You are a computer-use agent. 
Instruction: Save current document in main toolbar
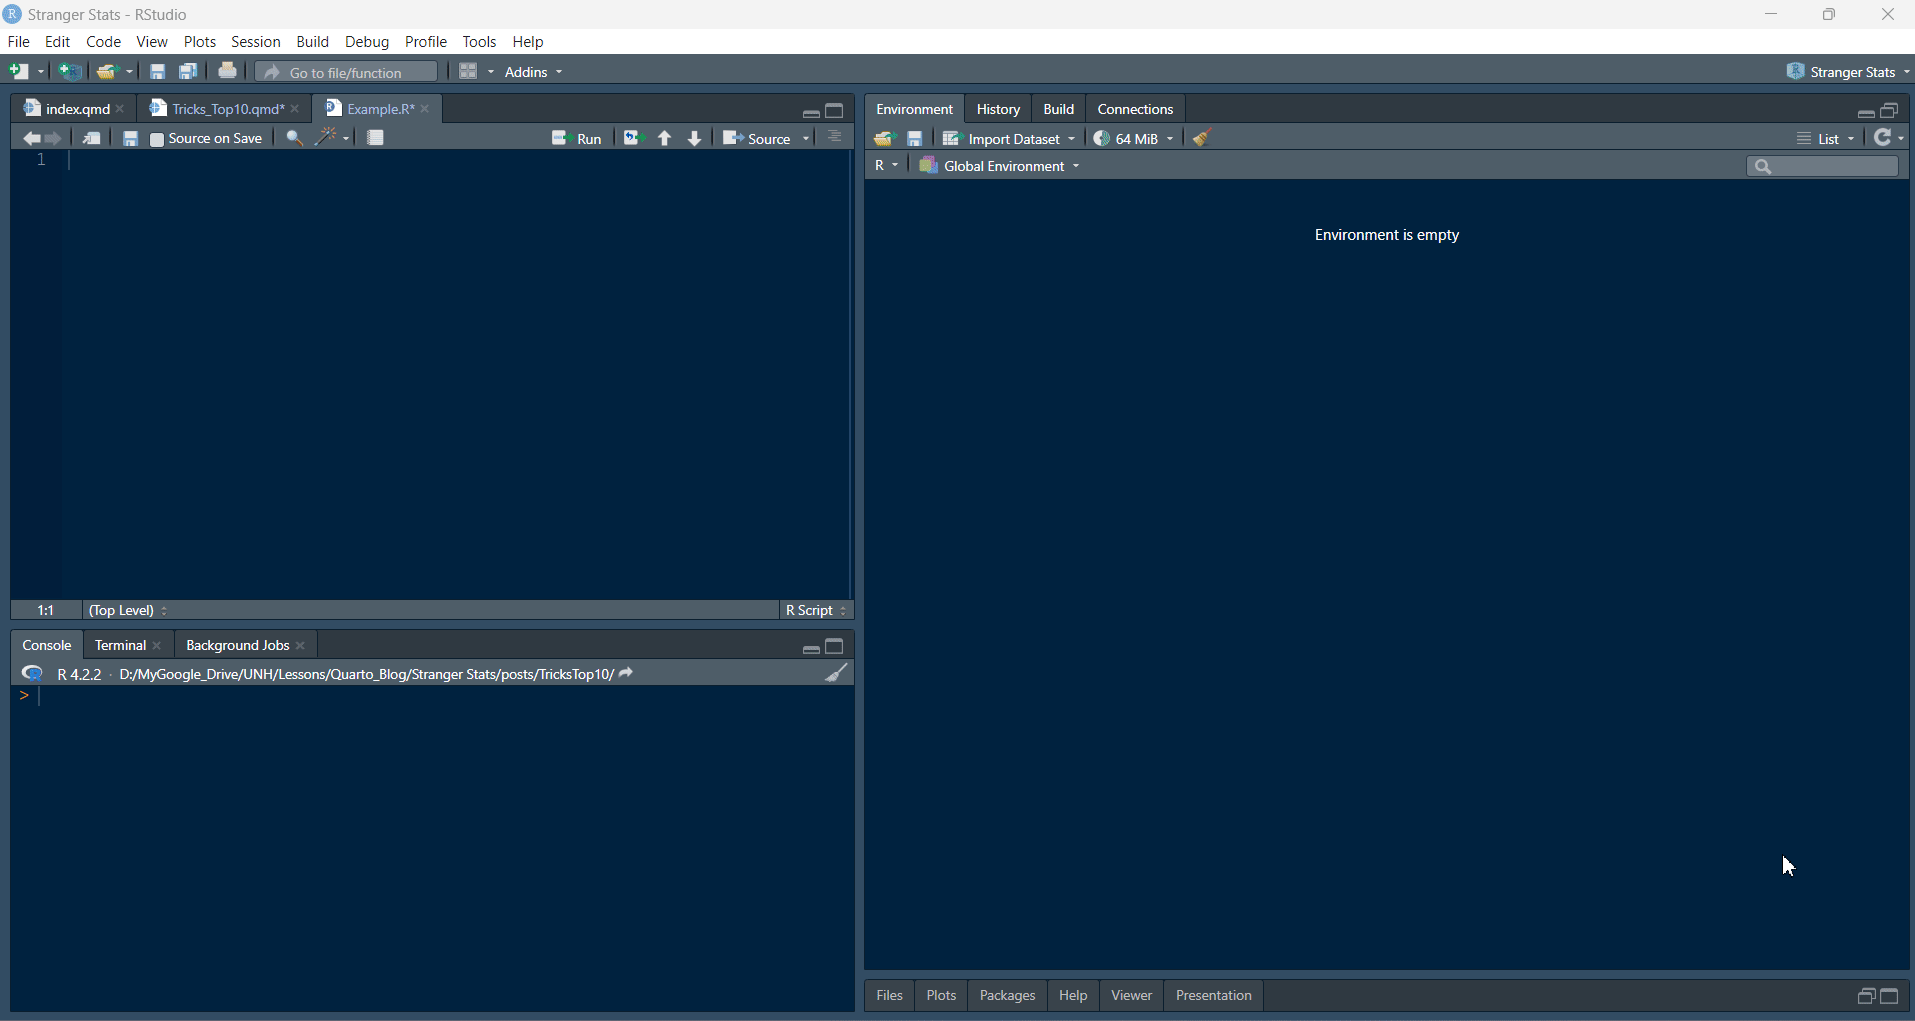coord(157,72)
